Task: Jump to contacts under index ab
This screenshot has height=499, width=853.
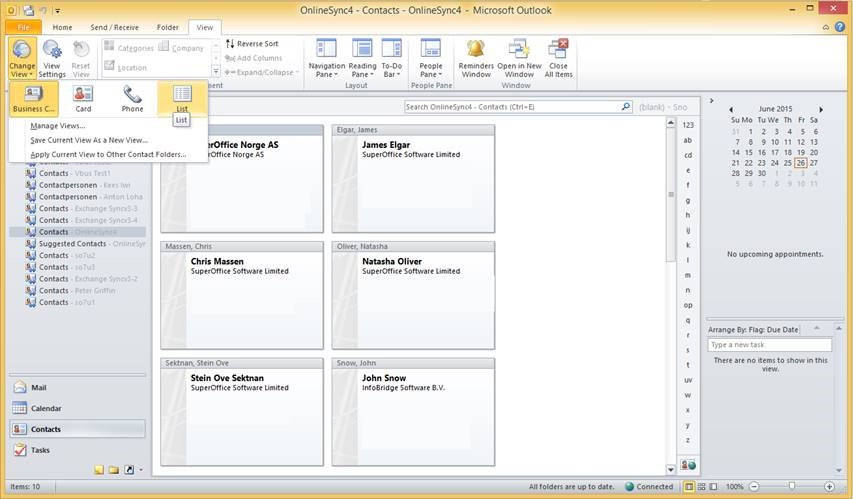Action: [688, 140]
